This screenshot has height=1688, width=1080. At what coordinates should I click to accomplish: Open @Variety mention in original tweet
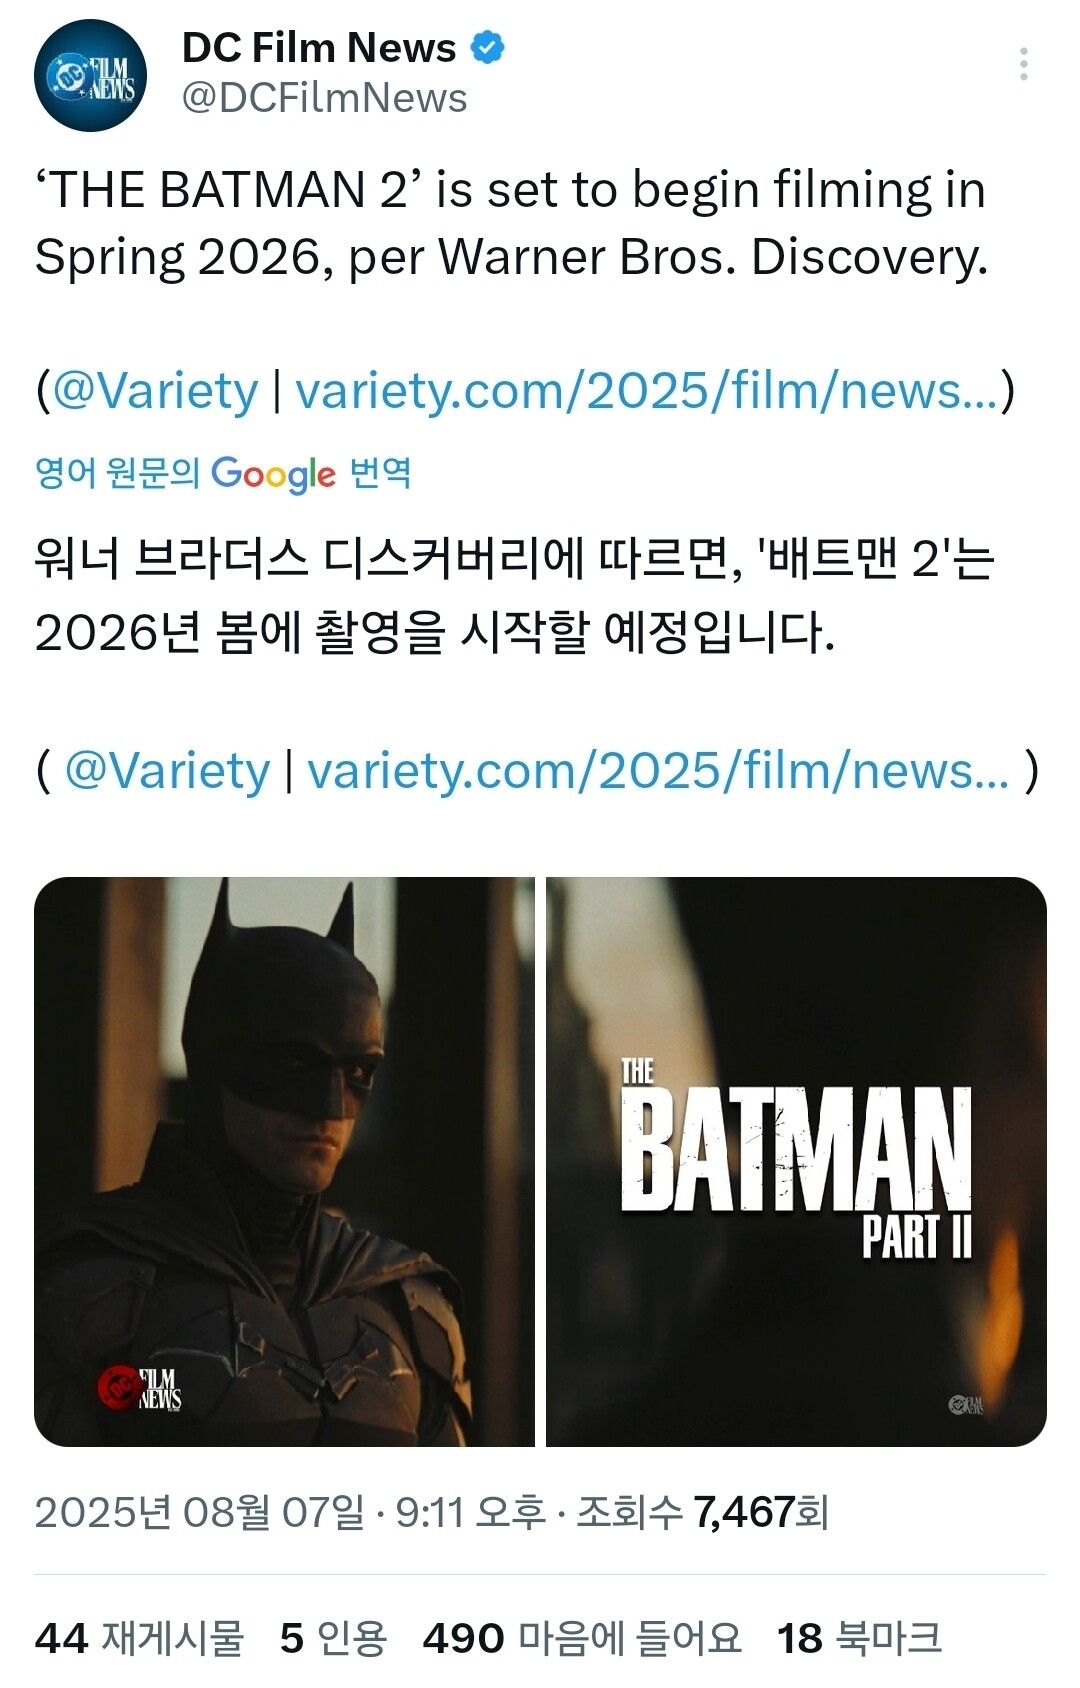[155, 390]
